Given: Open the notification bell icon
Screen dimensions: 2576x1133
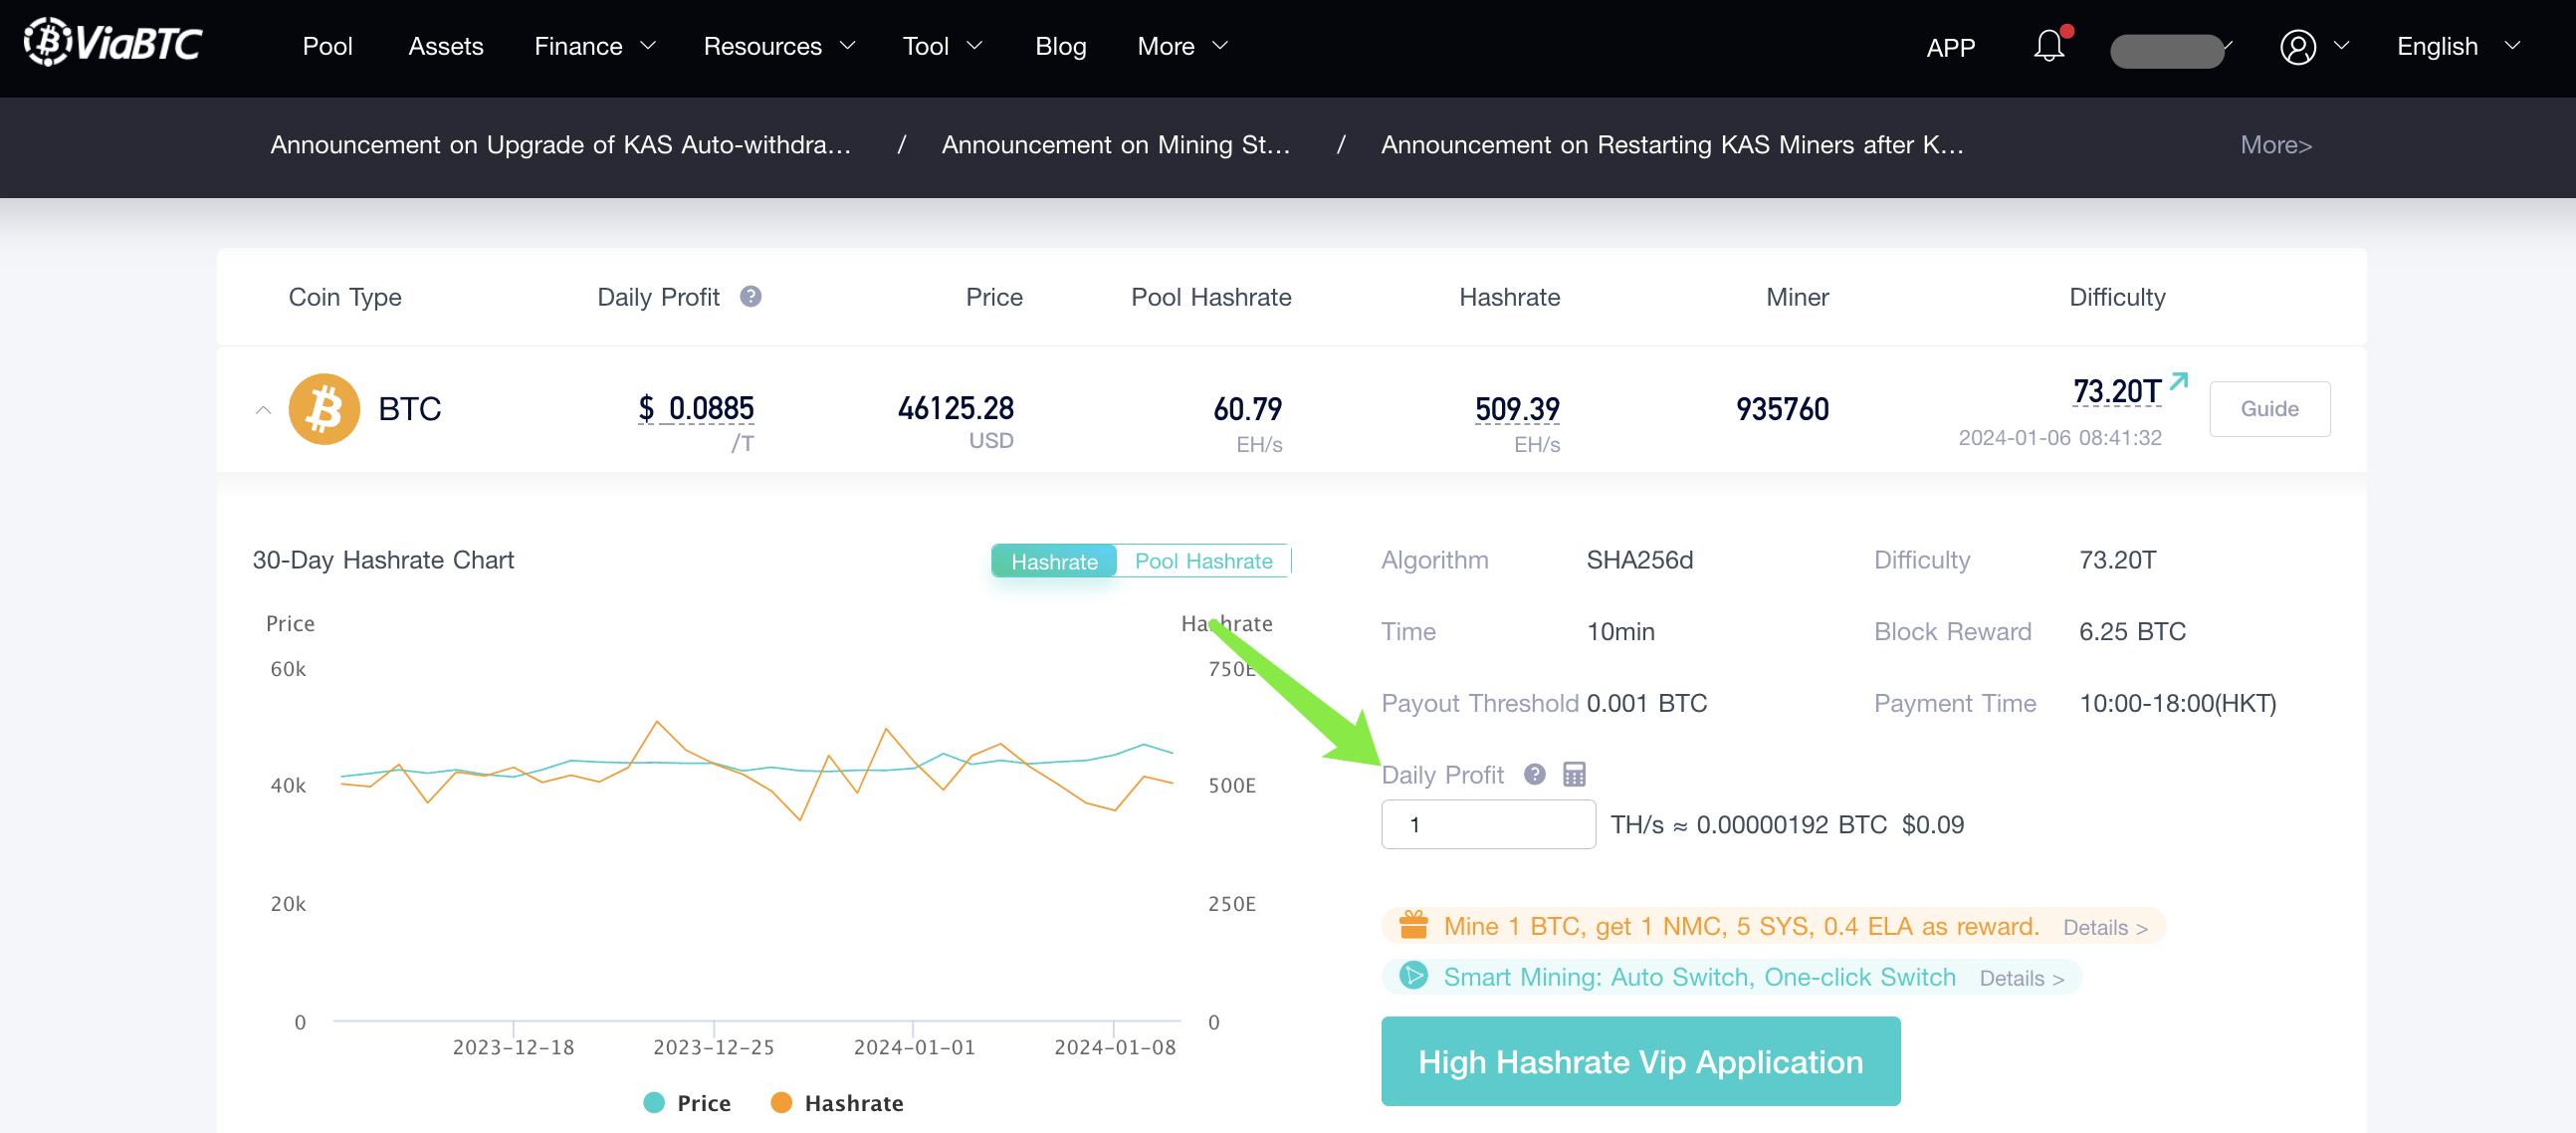Looking at the screenshot, I should [x=2048, y=45].
